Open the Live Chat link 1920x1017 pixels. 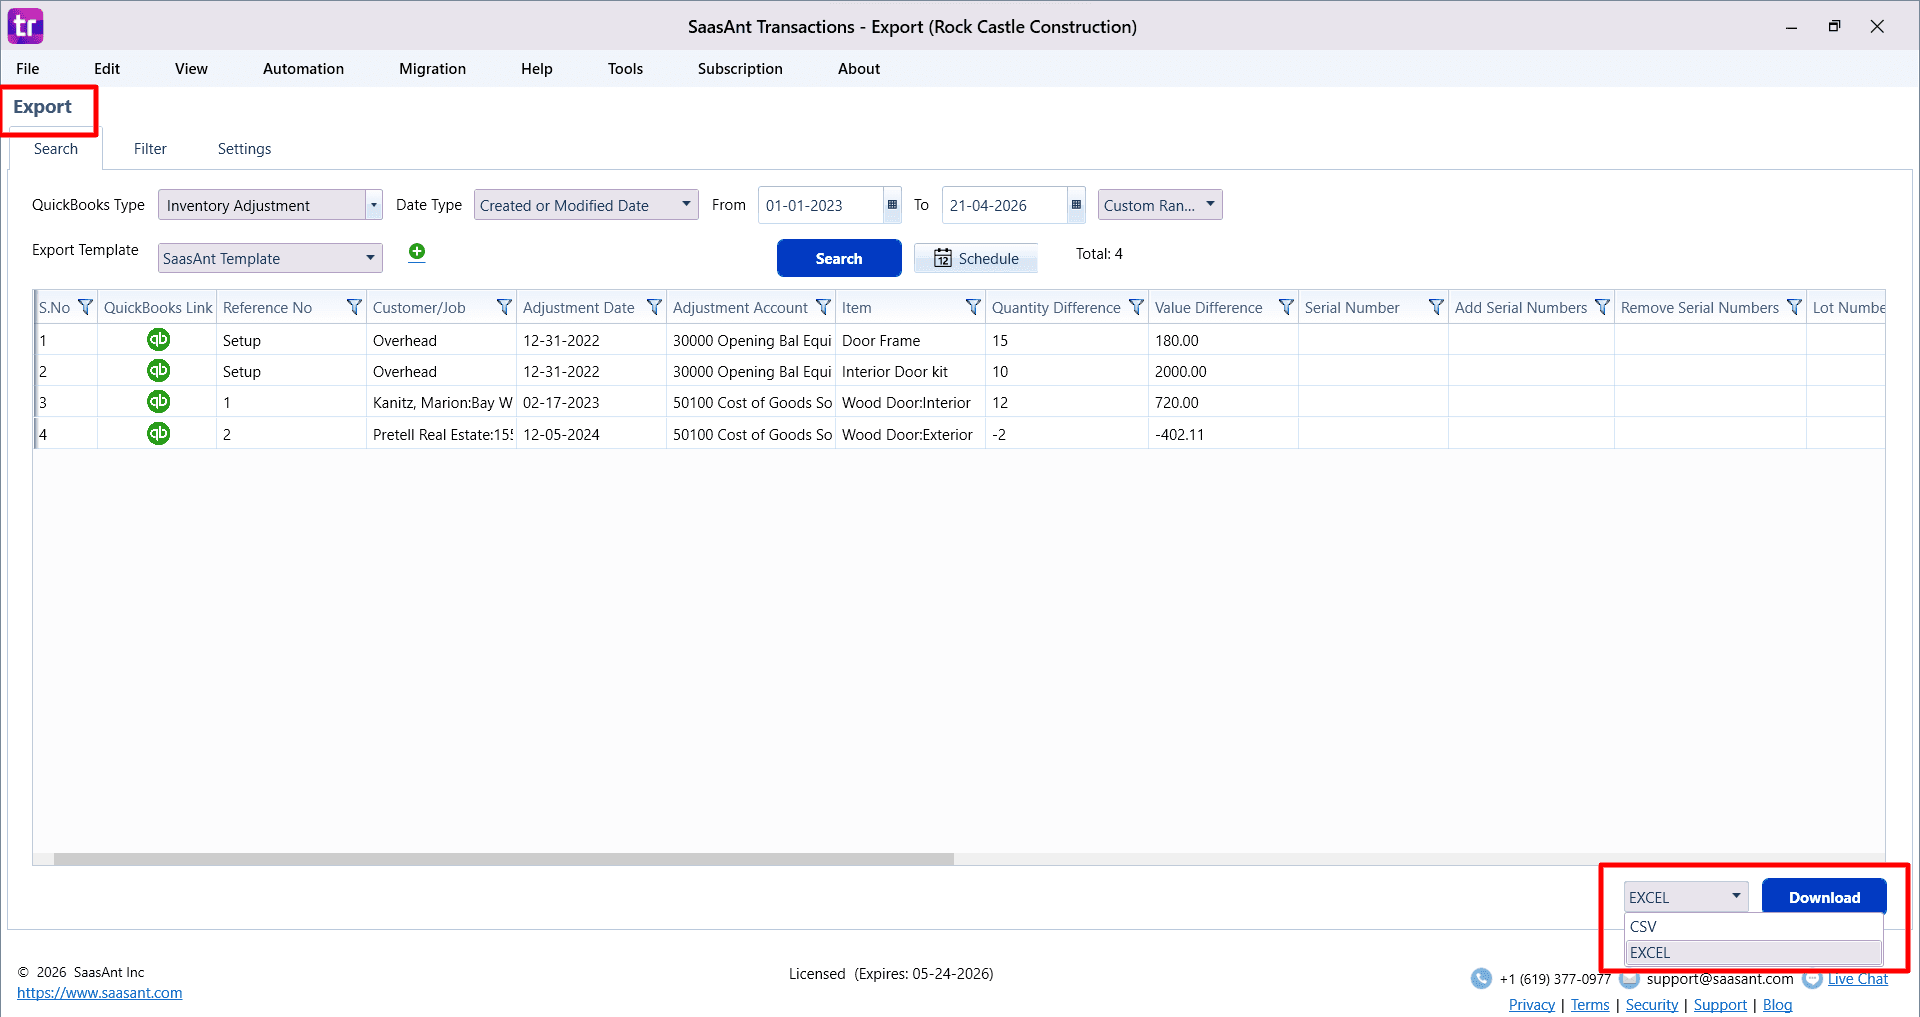tap(1858, 979)
